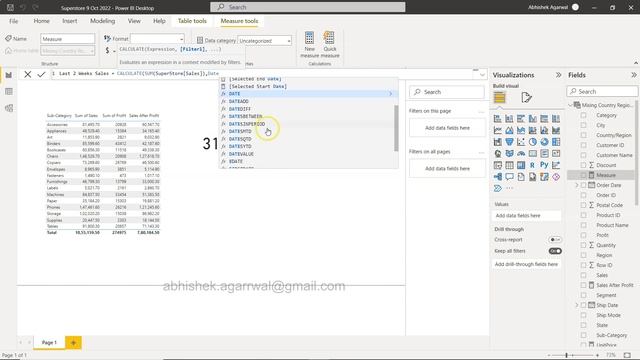Switch to the Table tools tab
The image size is (640, 360).
tap(192, 21)
